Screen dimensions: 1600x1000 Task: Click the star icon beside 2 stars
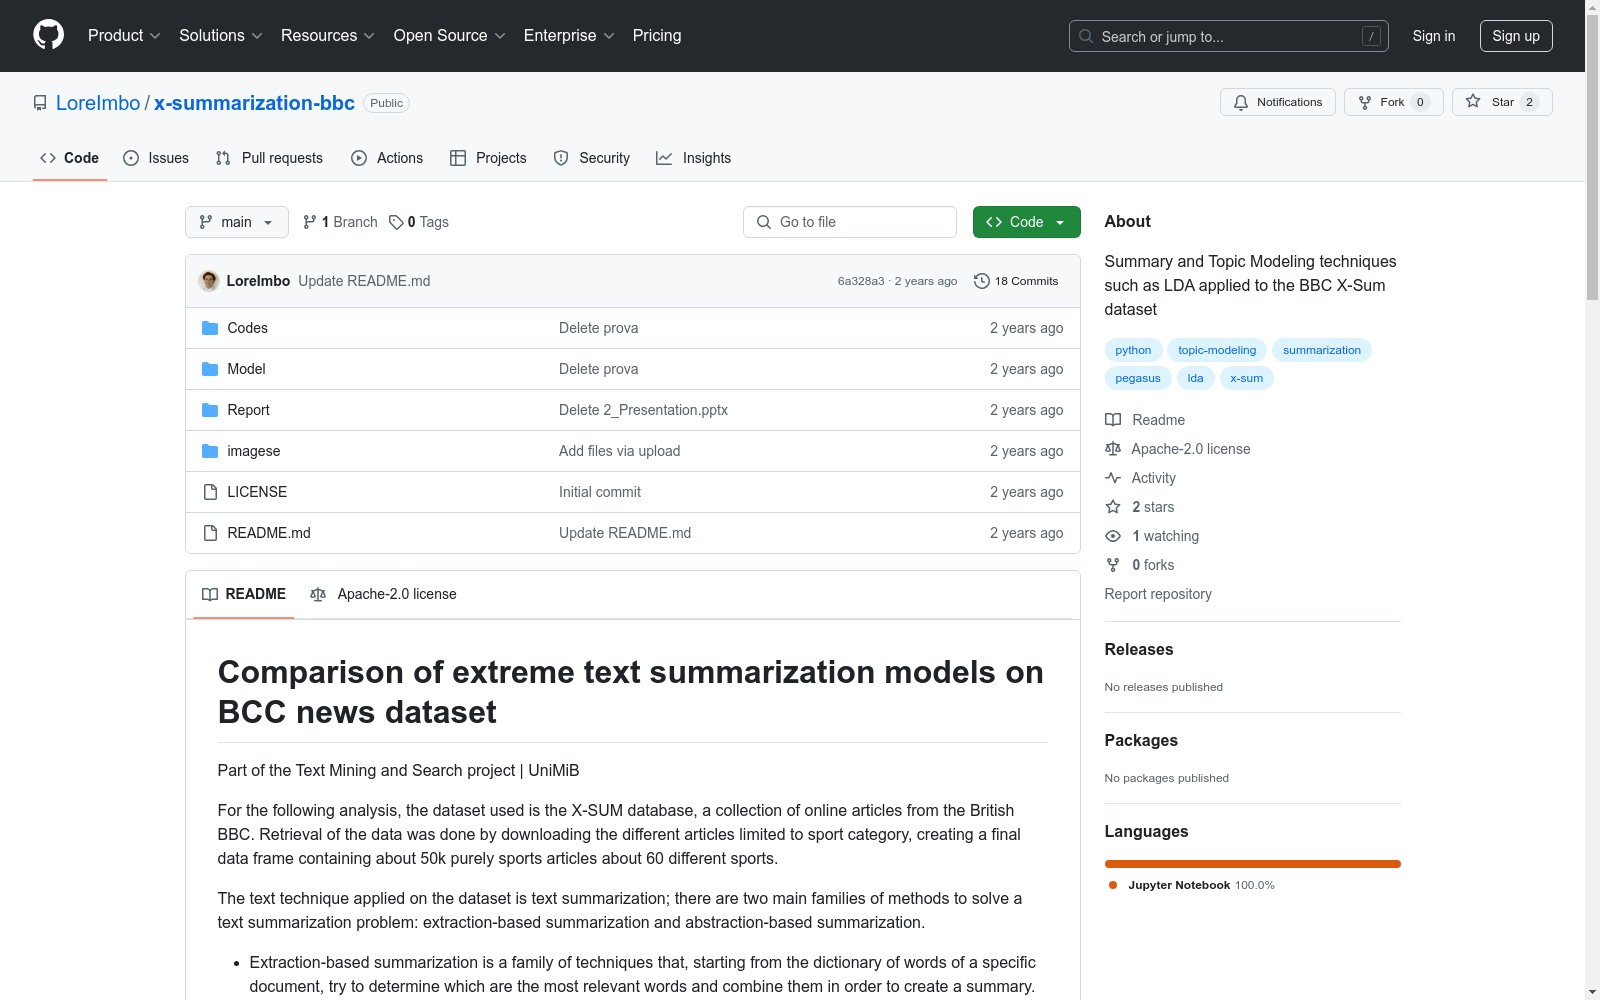1113,507
